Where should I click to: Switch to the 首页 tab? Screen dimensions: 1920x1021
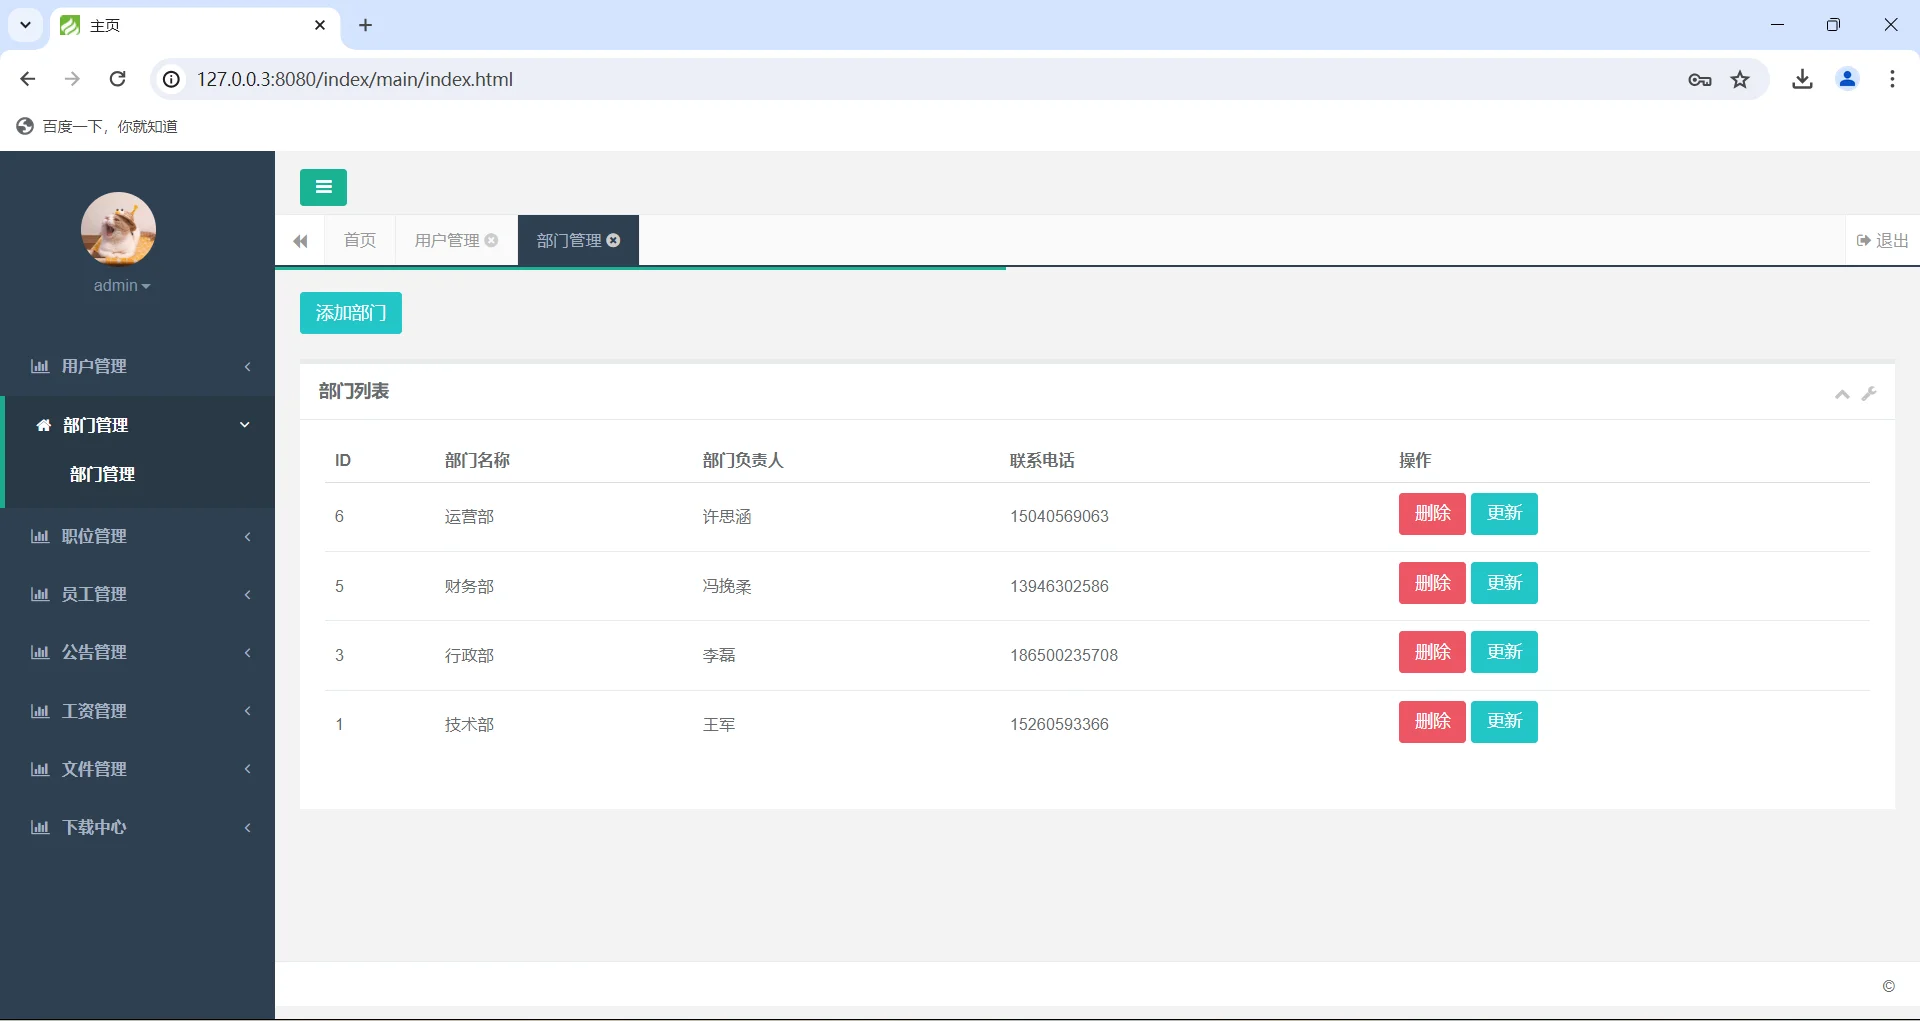pos(360,240)
